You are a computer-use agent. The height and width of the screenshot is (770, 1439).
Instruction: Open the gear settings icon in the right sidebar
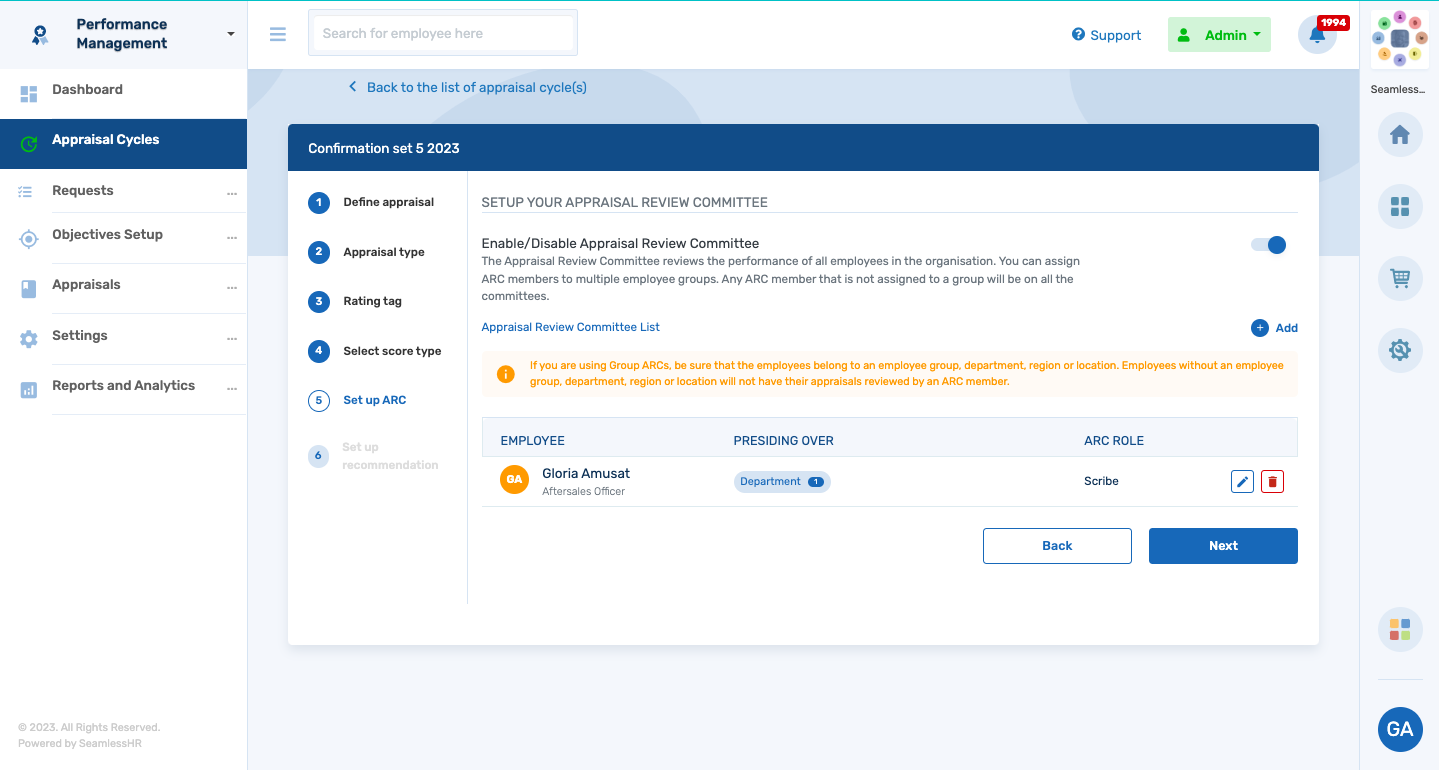click(1399, 351)
